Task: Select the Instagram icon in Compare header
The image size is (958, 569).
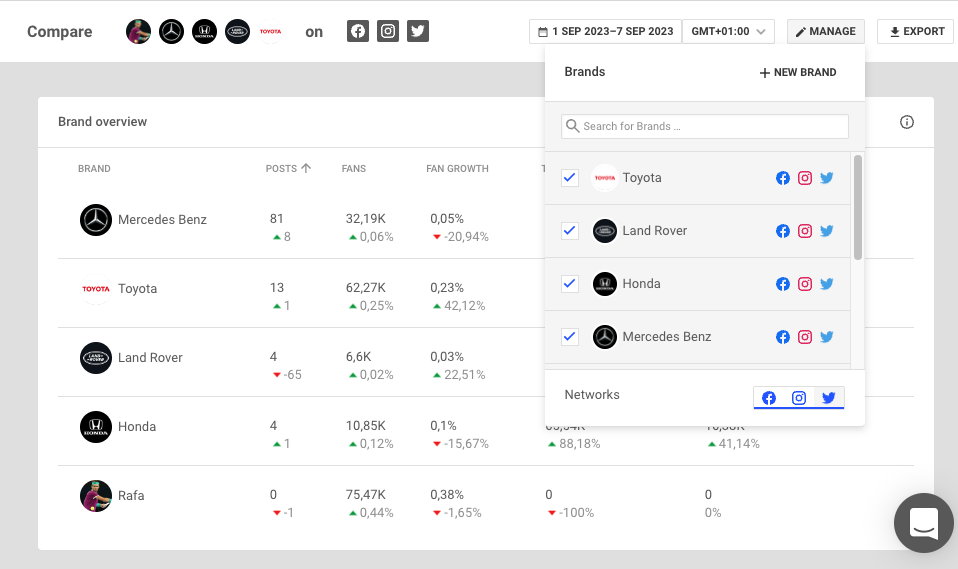Action: tap(388, 31)
